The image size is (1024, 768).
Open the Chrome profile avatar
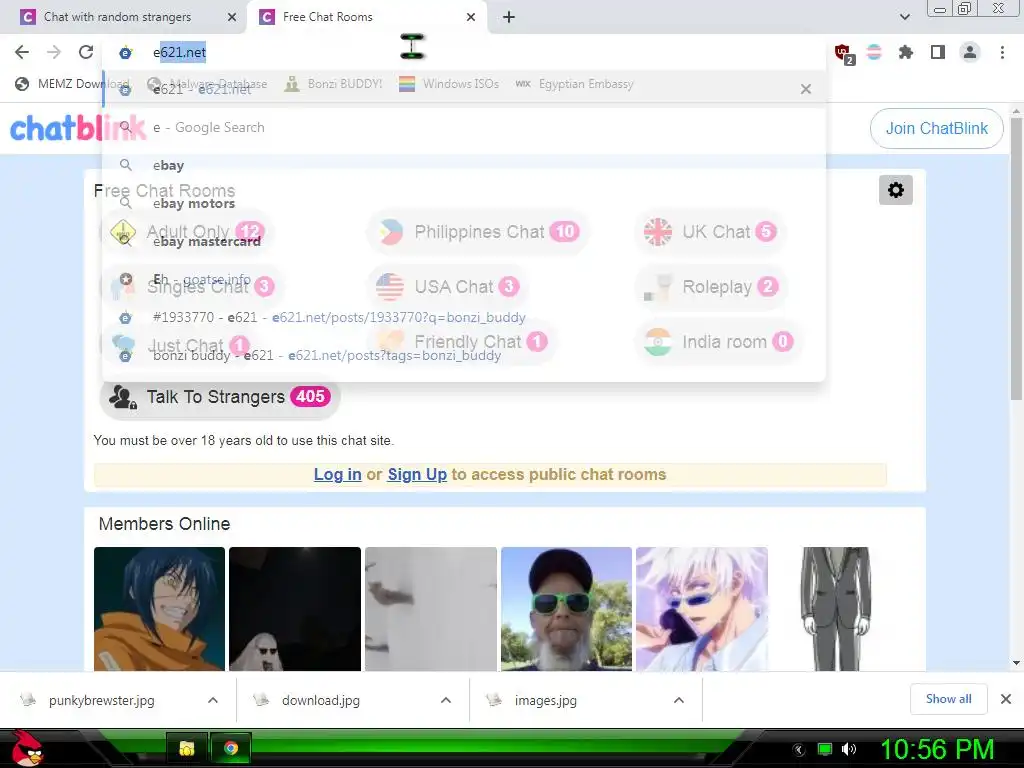[970, 52]
